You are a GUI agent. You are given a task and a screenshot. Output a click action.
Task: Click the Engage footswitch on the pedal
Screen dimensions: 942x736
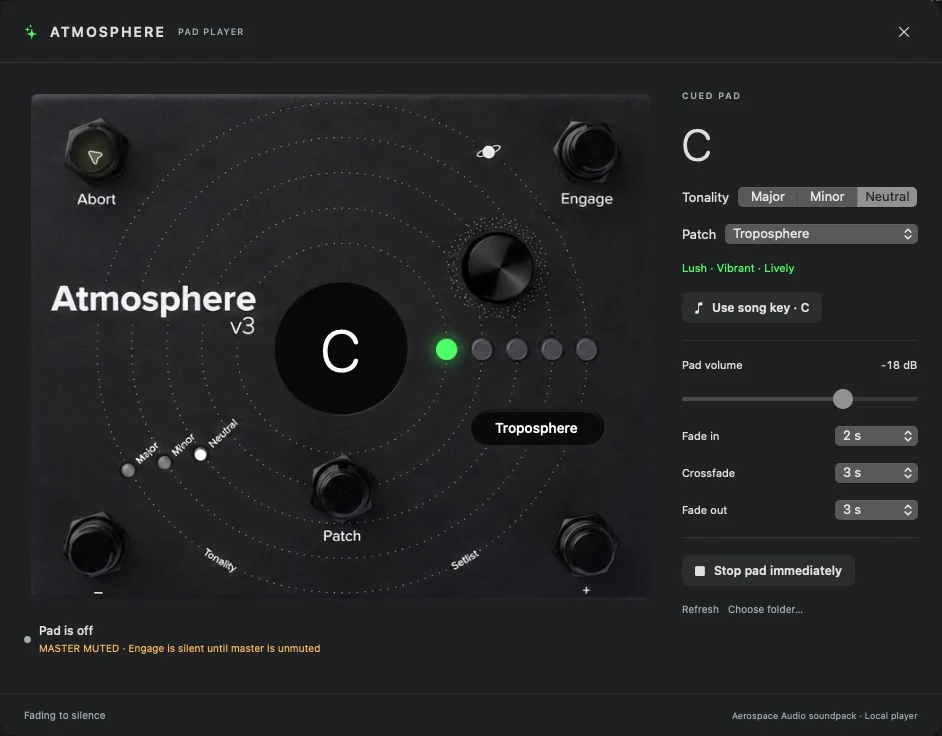pyautogui.click(x=587, y=151)
